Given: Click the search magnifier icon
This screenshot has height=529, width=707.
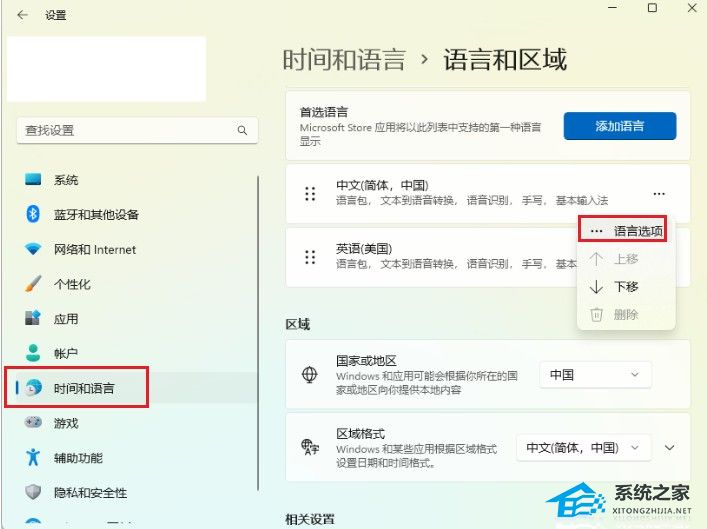Looking at the screenshot, I should [x=242, y=130].
